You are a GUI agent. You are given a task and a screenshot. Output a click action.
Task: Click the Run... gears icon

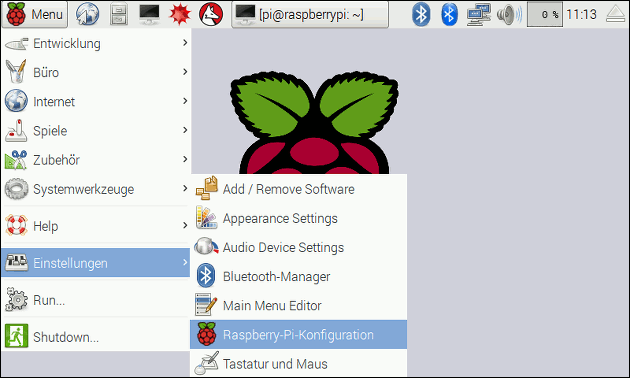[16, 299]
